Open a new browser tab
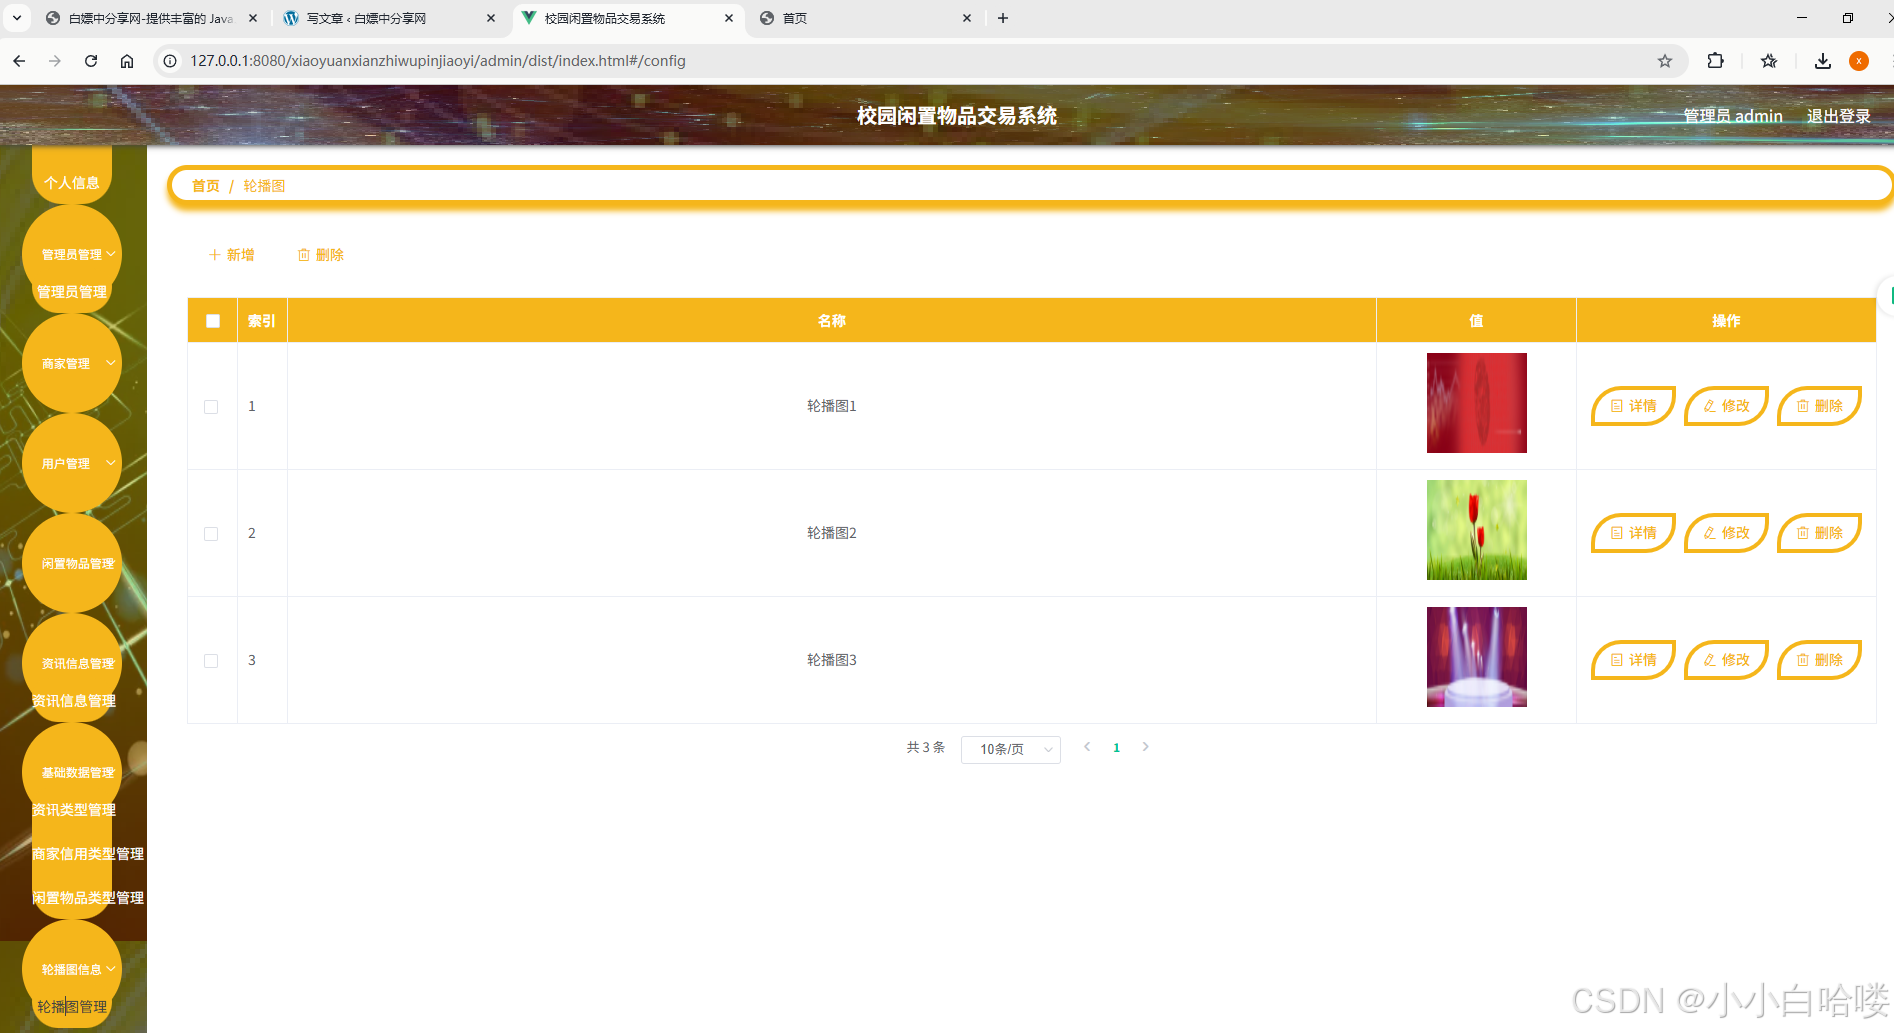Viewport: 1894px width, 1033px height. click(1003, 18)
